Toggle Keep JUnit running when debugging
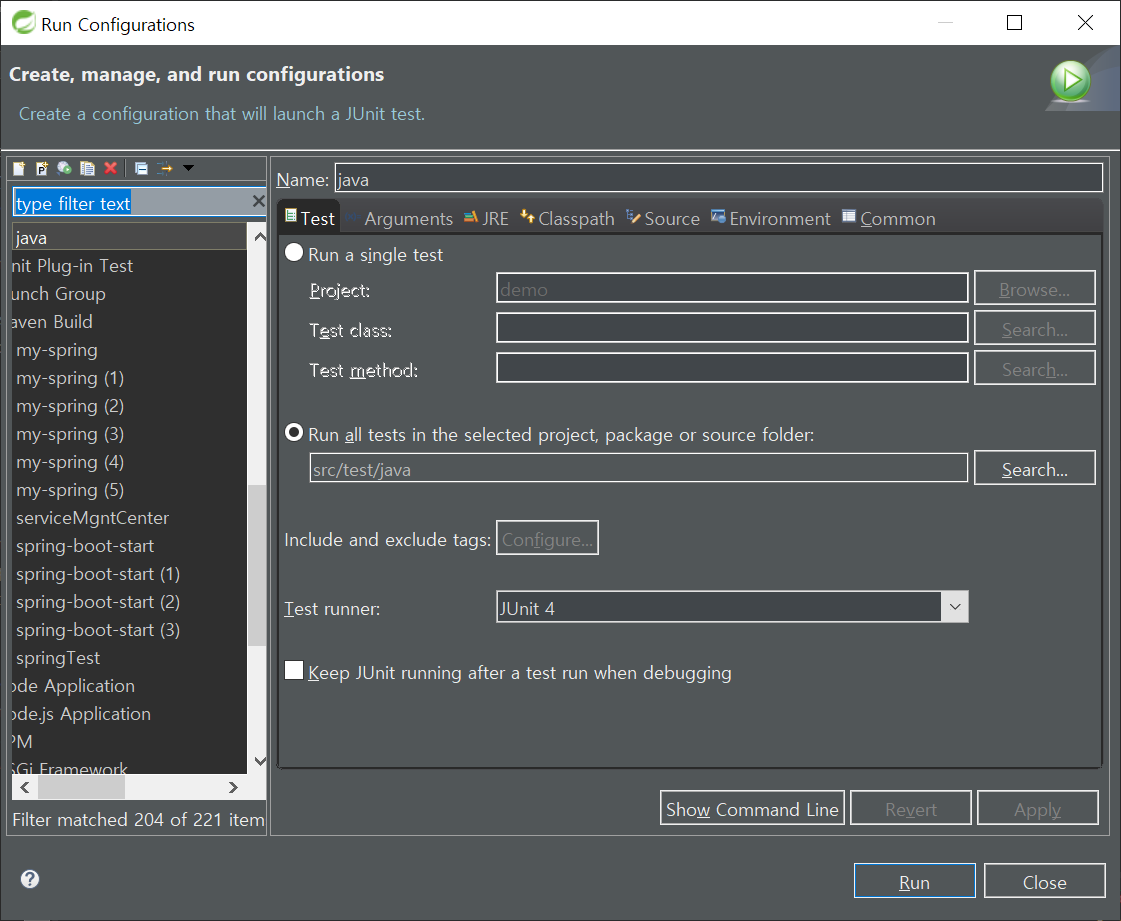 (294, 670)
